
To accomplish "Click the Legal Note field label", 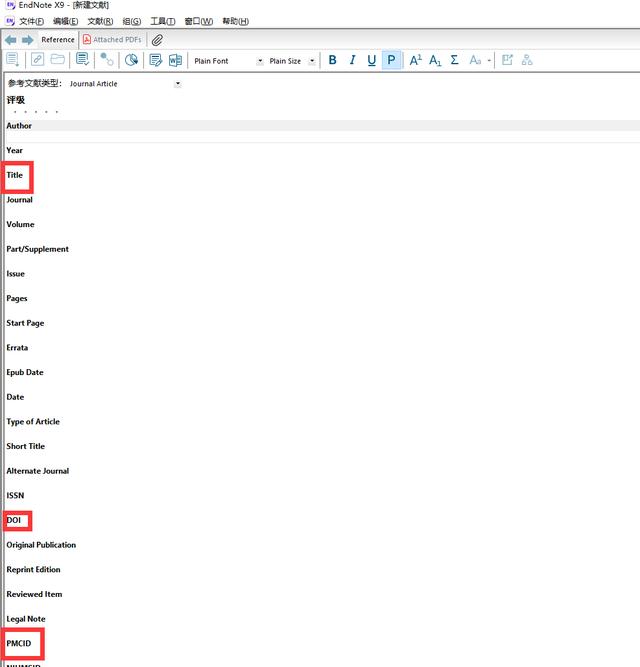I will click(26, 619).
